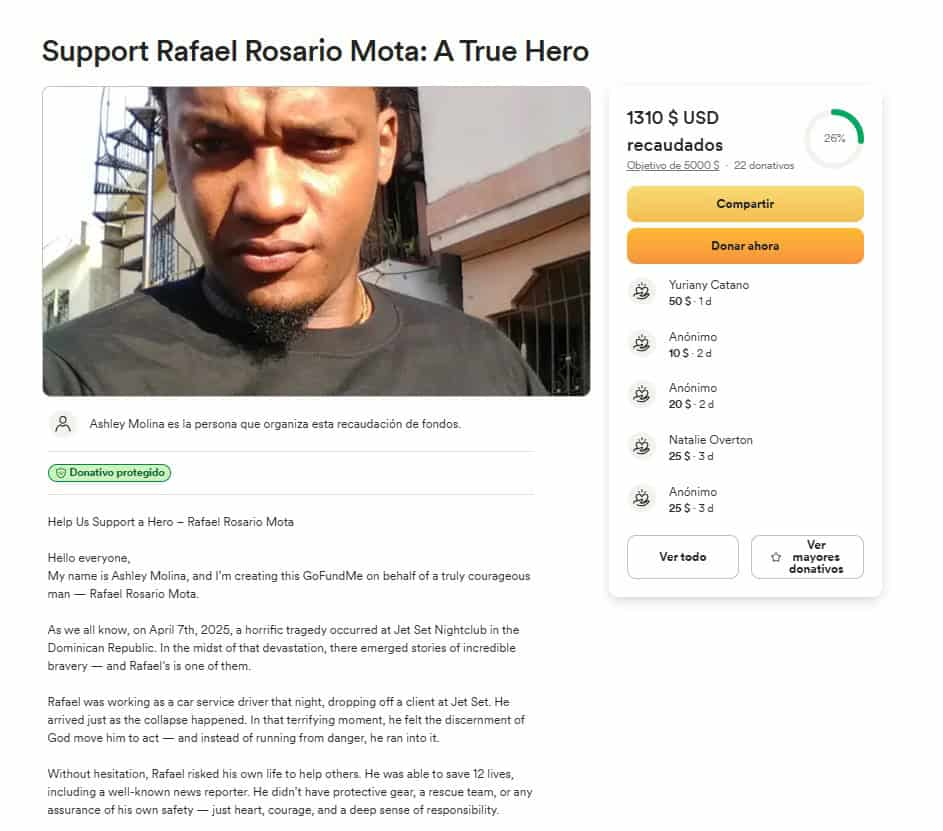Open the campaign photo of Rafael
The width and height of the screenshot is (943, 831).
316,241
